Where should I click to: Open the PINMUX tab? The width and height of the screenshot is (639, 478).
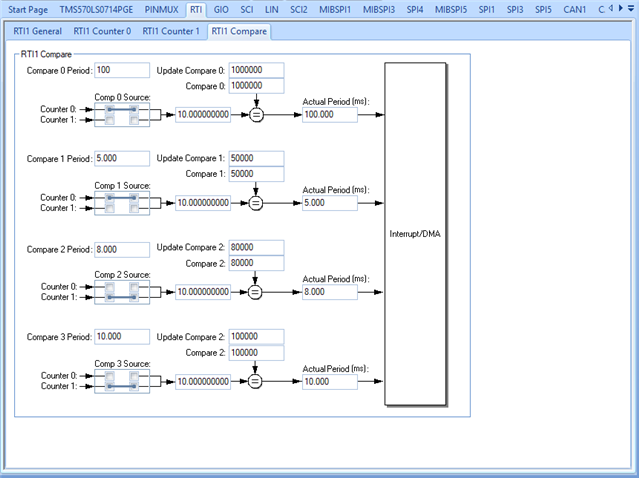[x=161, y=9]
